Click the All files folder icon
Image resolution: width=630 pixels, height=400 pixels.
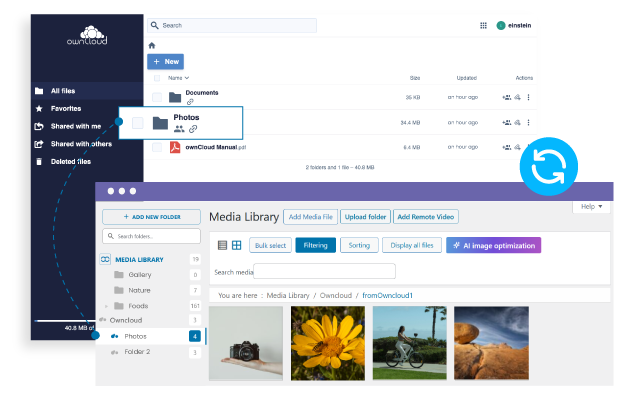(39, 91)
